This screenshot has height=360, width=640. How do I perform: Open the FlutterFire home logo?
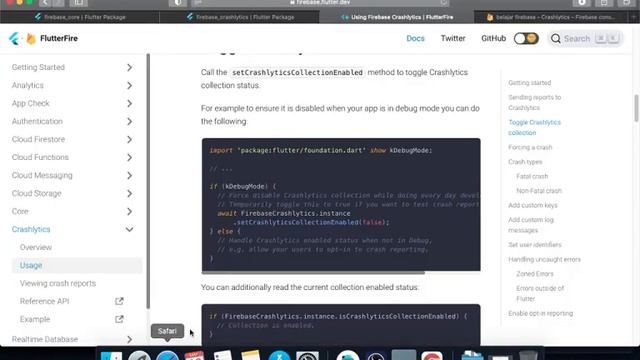(43, 38)
